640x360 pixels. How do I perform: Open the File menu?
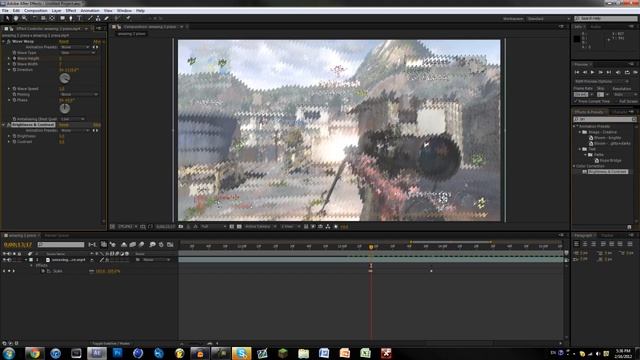5,11
